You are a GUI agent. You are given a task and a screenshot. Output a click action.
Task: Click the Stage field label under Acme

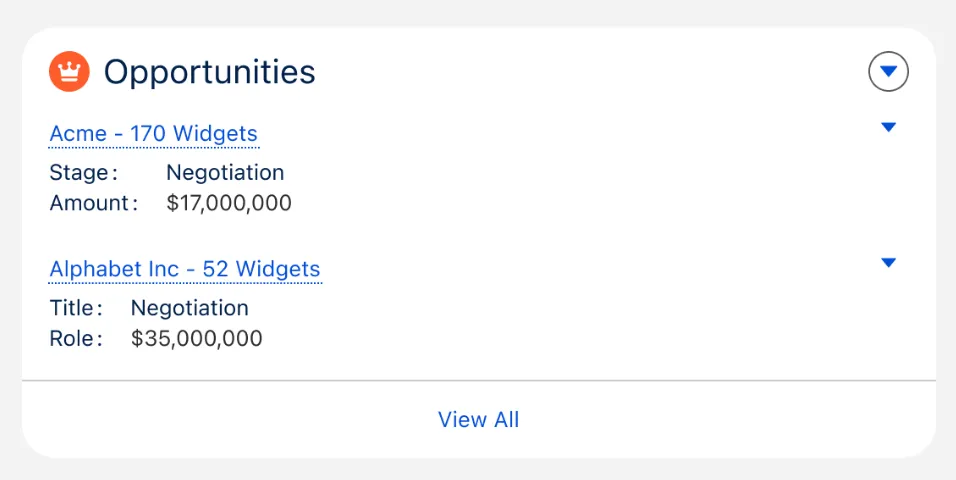(x=82, y=173)
